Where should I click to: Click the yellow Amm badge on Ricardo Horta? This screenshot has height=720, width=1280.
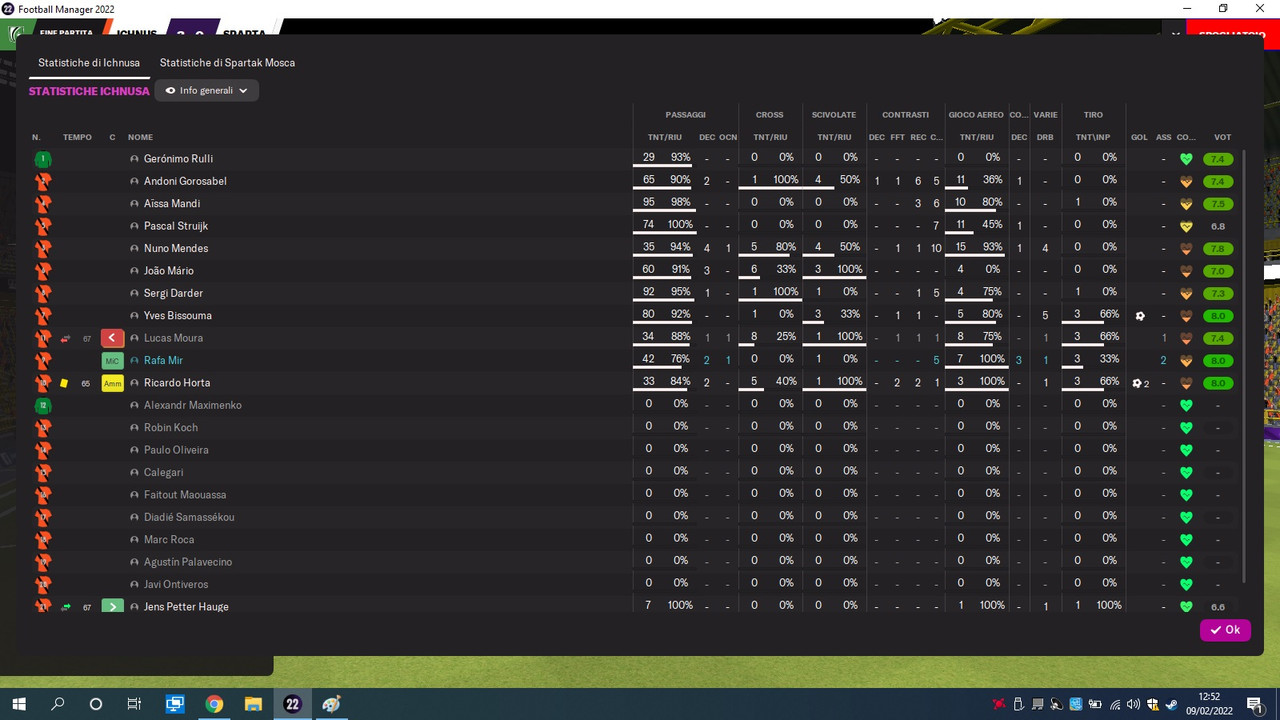[x=113, y=383]
